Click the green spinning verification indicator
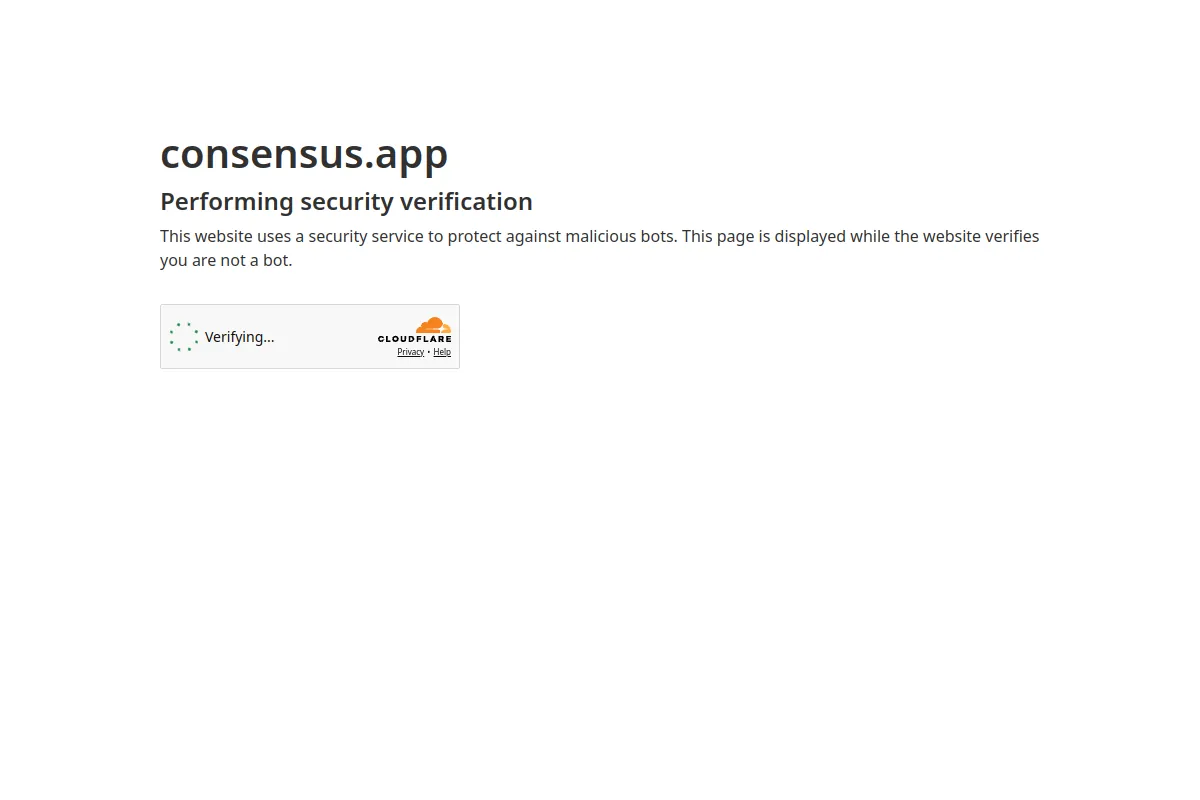 click(x=184, y=337)
